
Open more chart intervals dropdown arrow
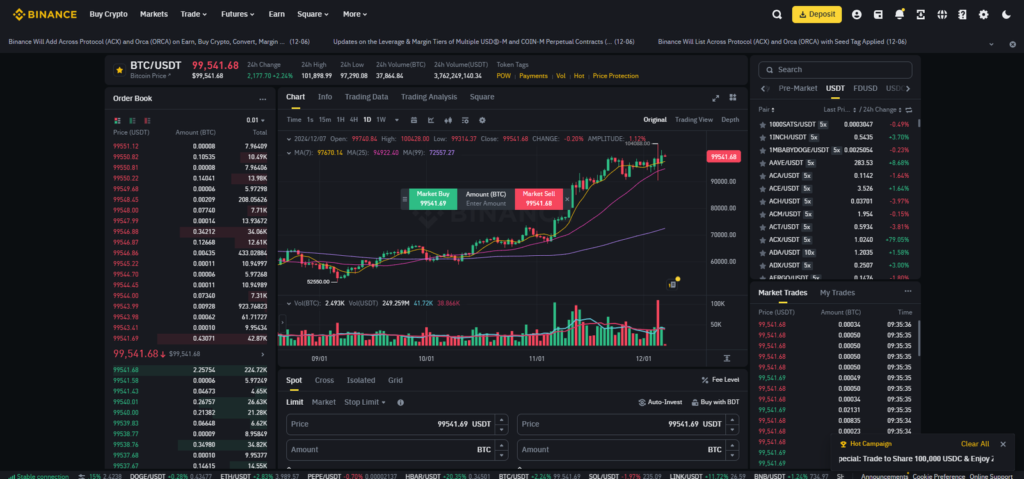pos(396,120)
